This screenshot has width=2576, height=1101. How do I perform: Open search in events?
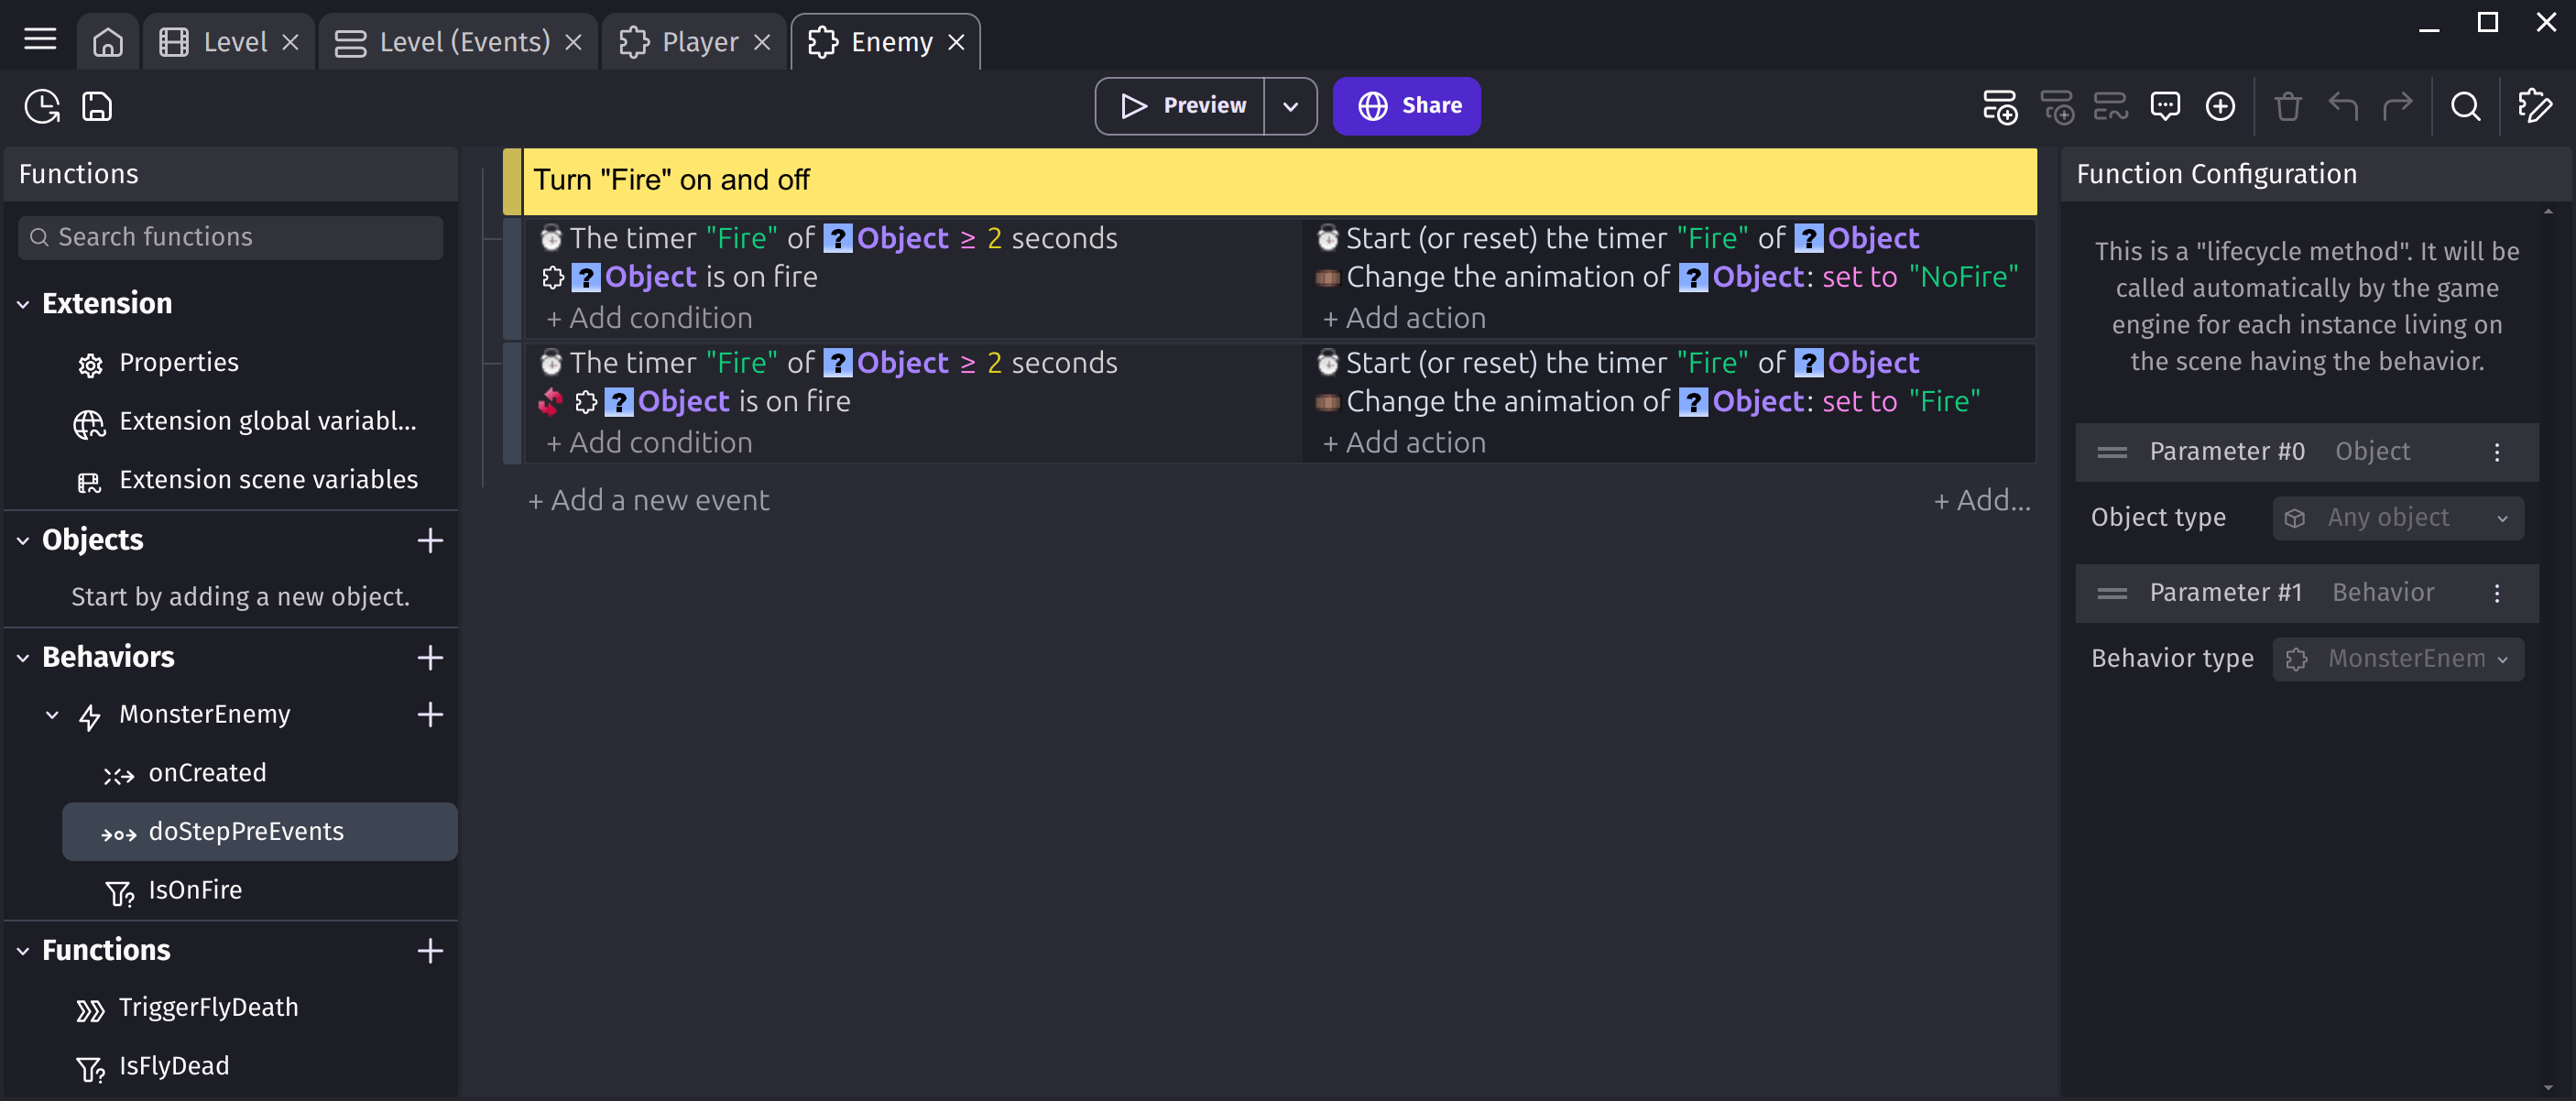tap(2465, 106)
